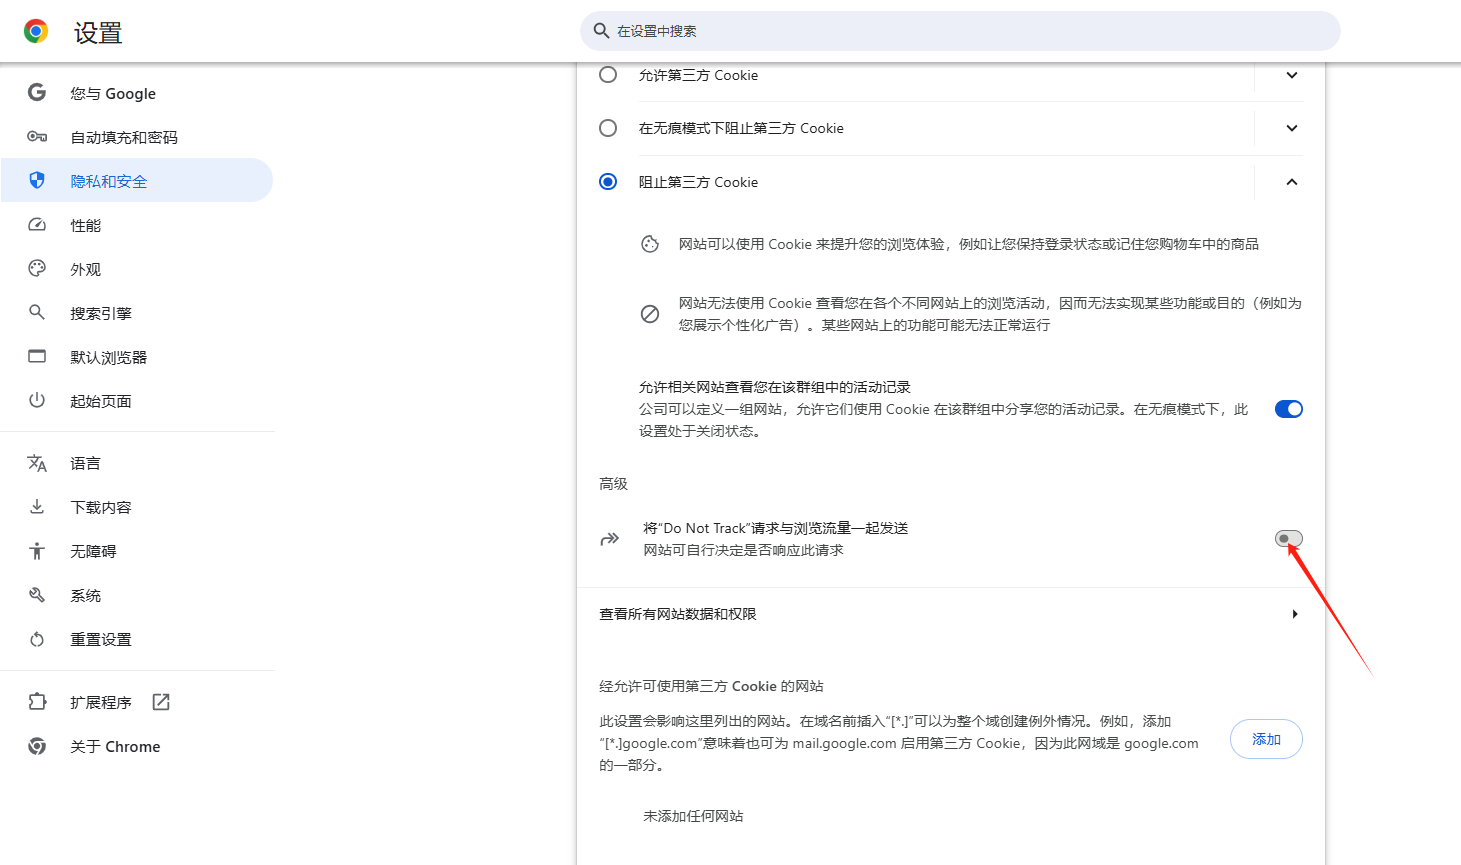The width and height of the screenshot is (1461, 865).
Task: Click the puzzle piece icon for 扩展程序
Action: point(37,702)
